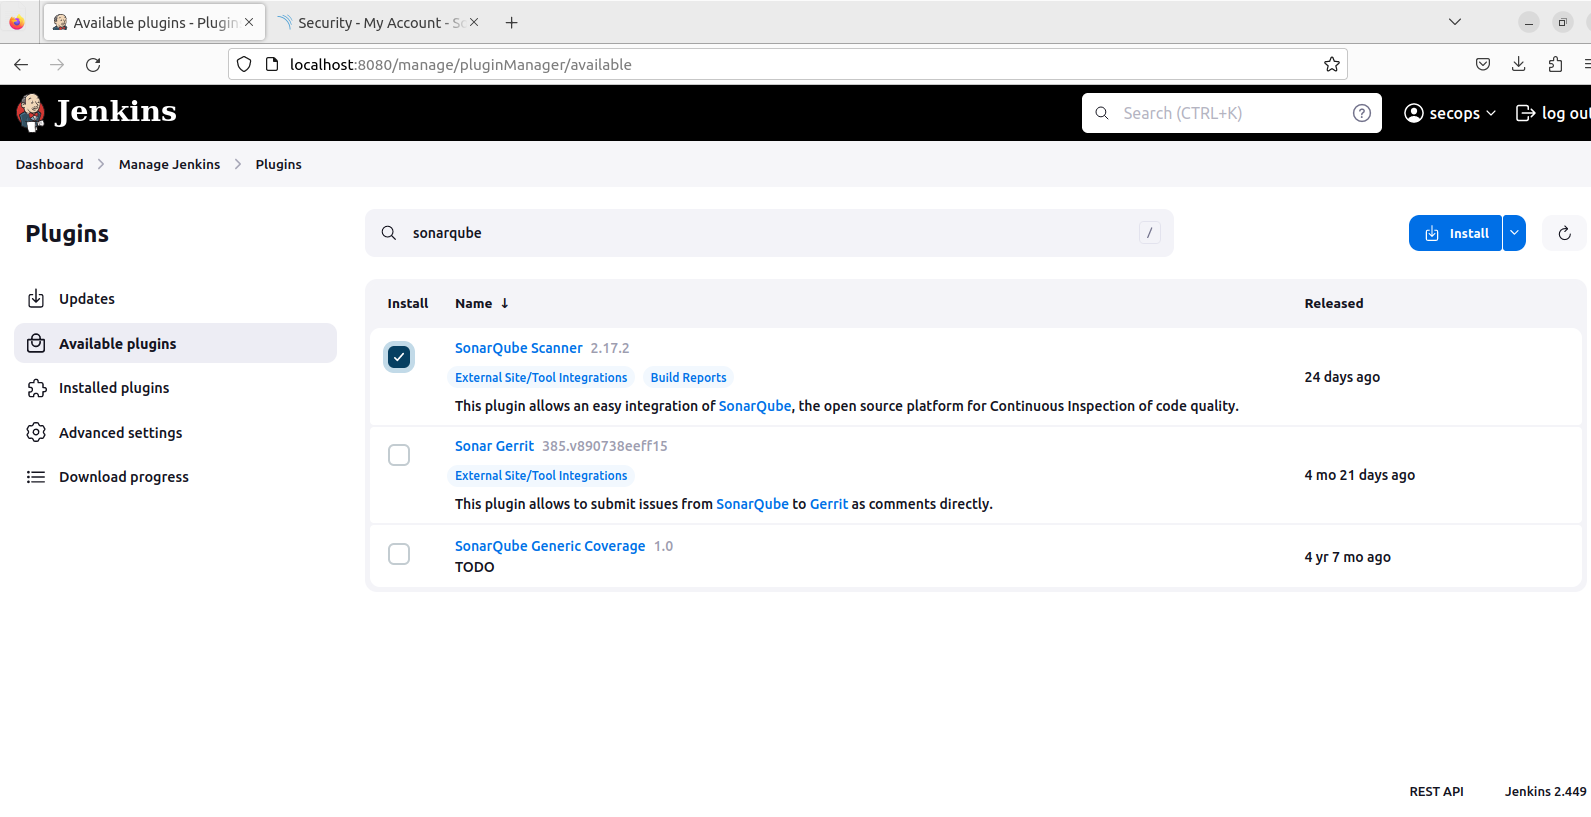
Task: Click the refresh plugin list icon button
Action: (x=1564, y=233)
